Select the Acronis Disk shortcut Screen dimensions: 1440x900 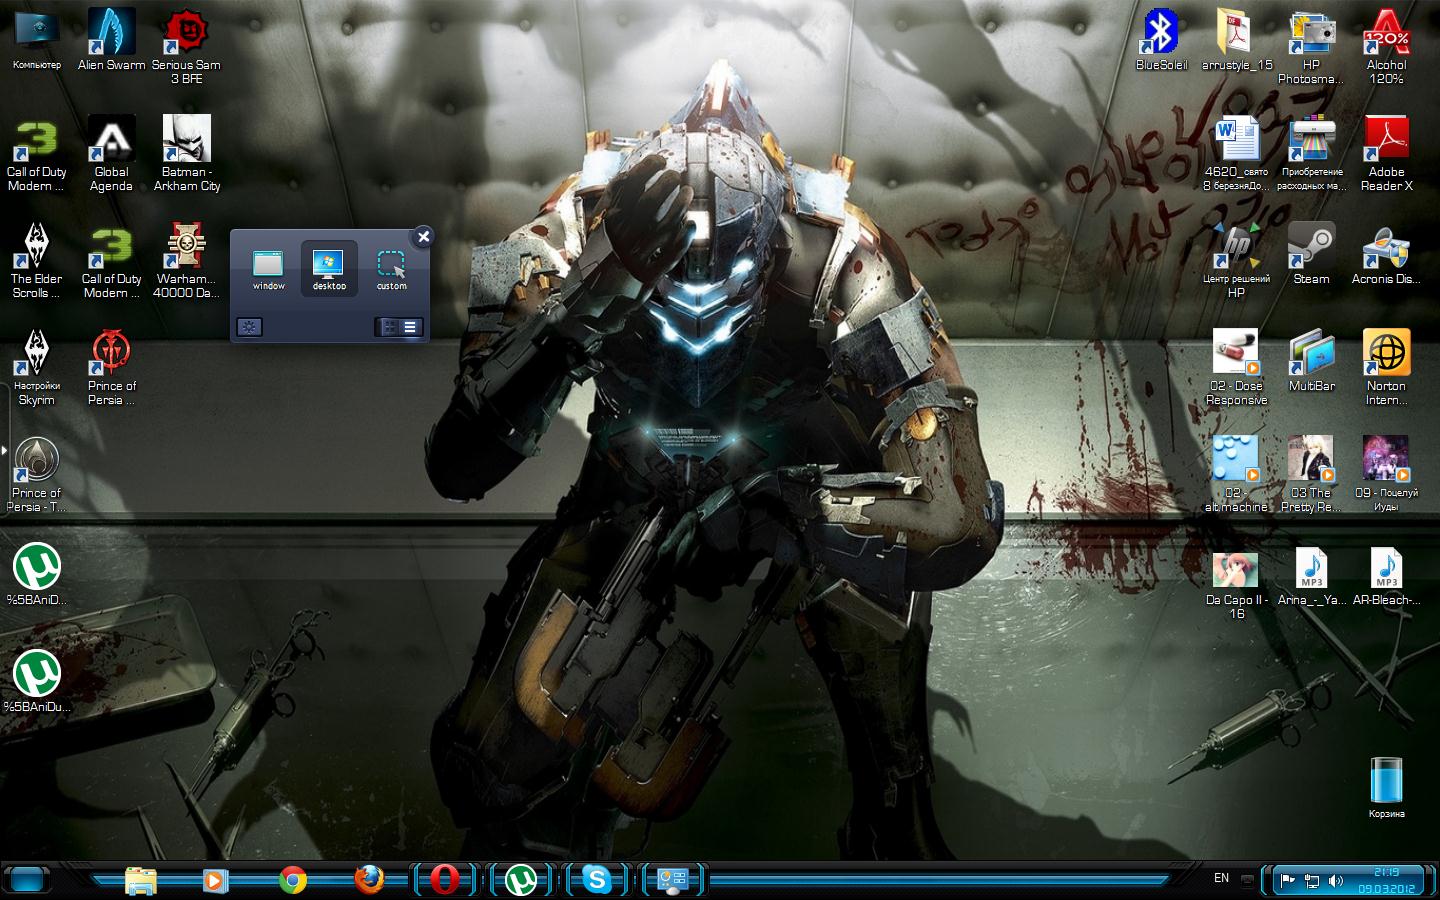pos(1386,254)
